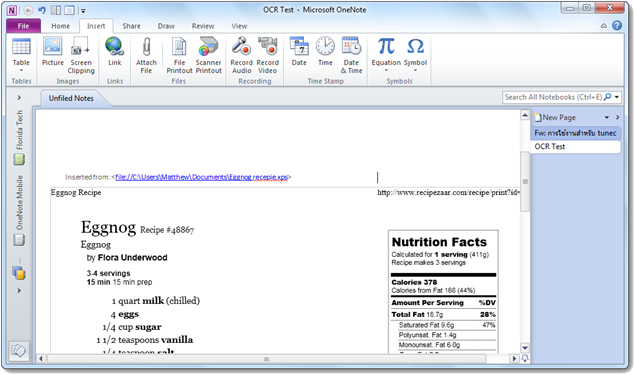Minimize the ribbon with the caret

pyautogui.click(x=604, y=26)
